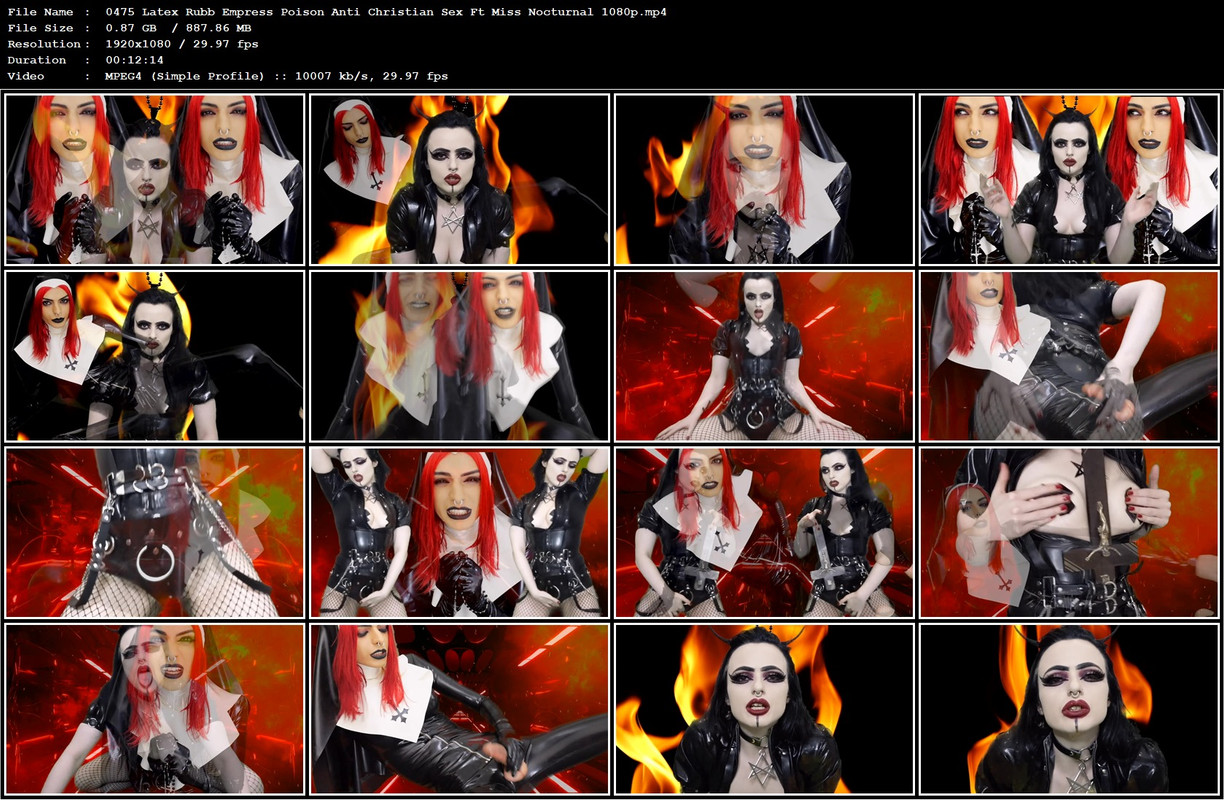Open the close-up thumbnail of a belt ring and fishnets
1224x800 pixels.
tap(155, 532)
